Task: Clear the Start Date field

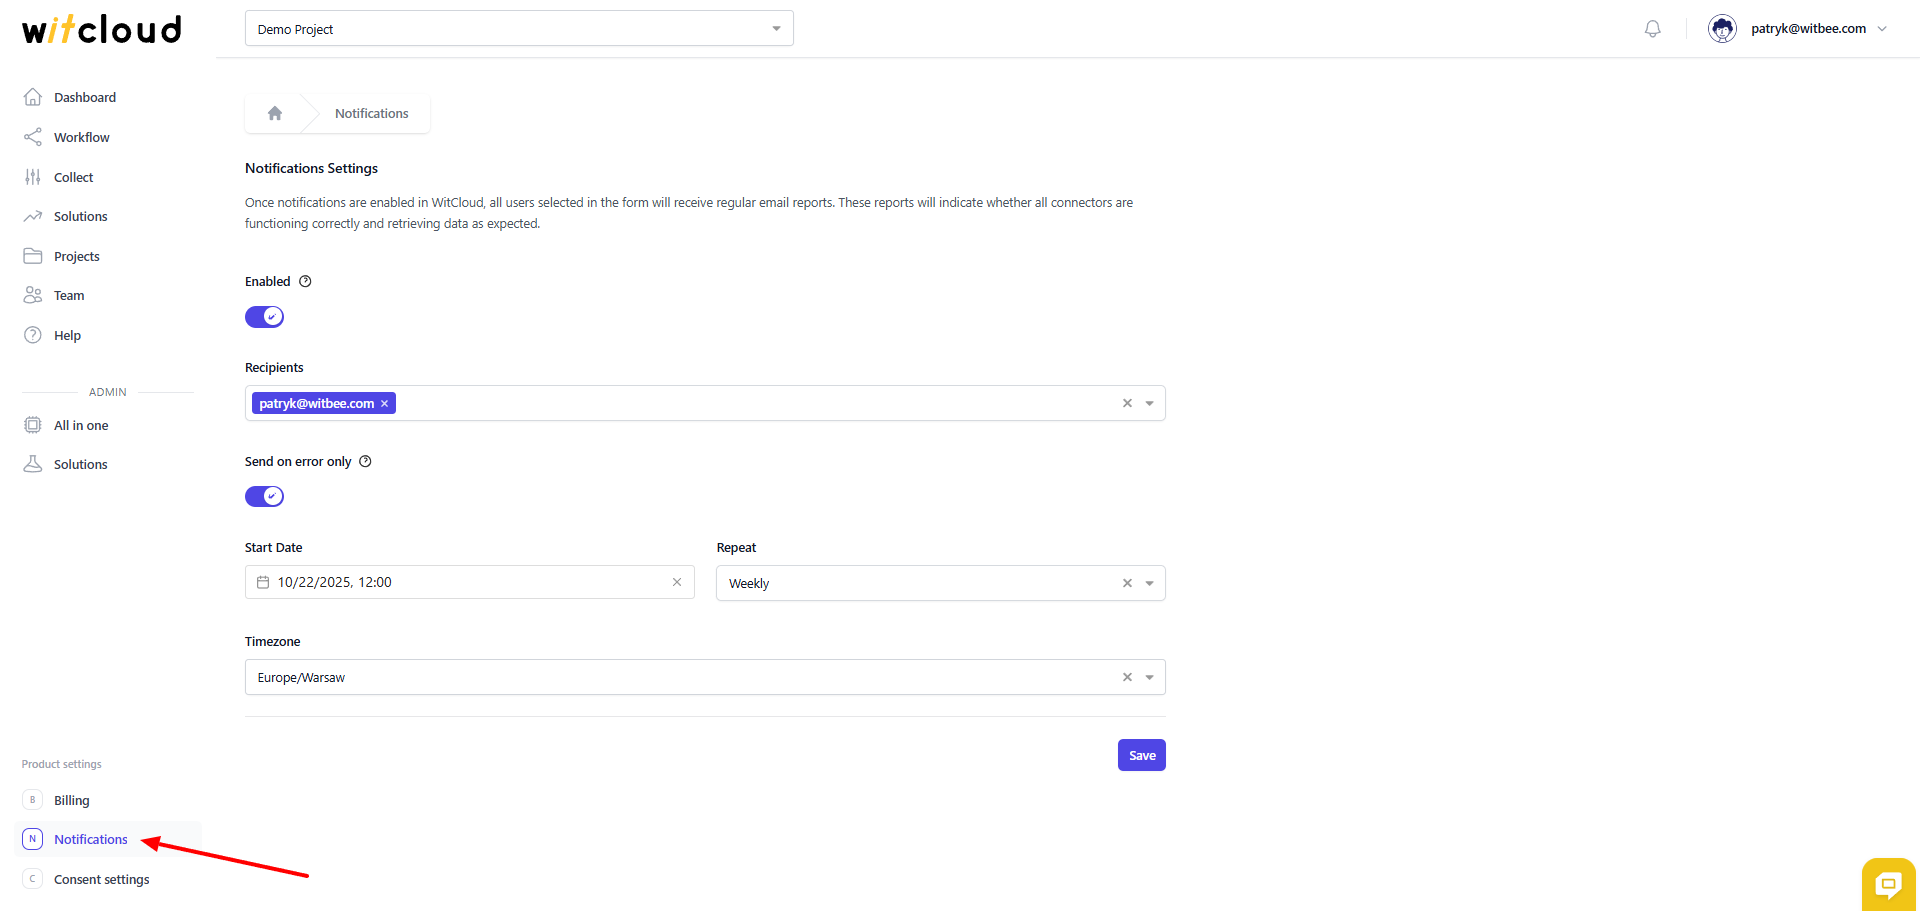Action: click(x=677, y=582)
